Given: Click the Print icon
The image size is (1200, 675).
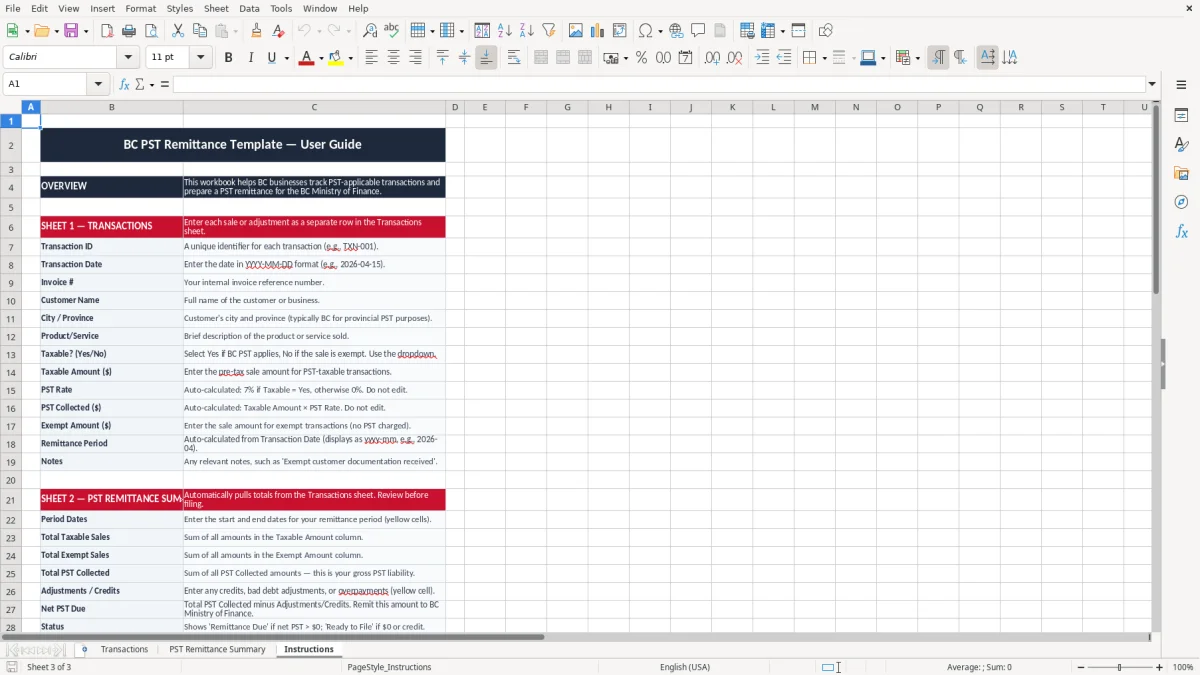Looking at the screenshot, I should click(x=129, y=31).
